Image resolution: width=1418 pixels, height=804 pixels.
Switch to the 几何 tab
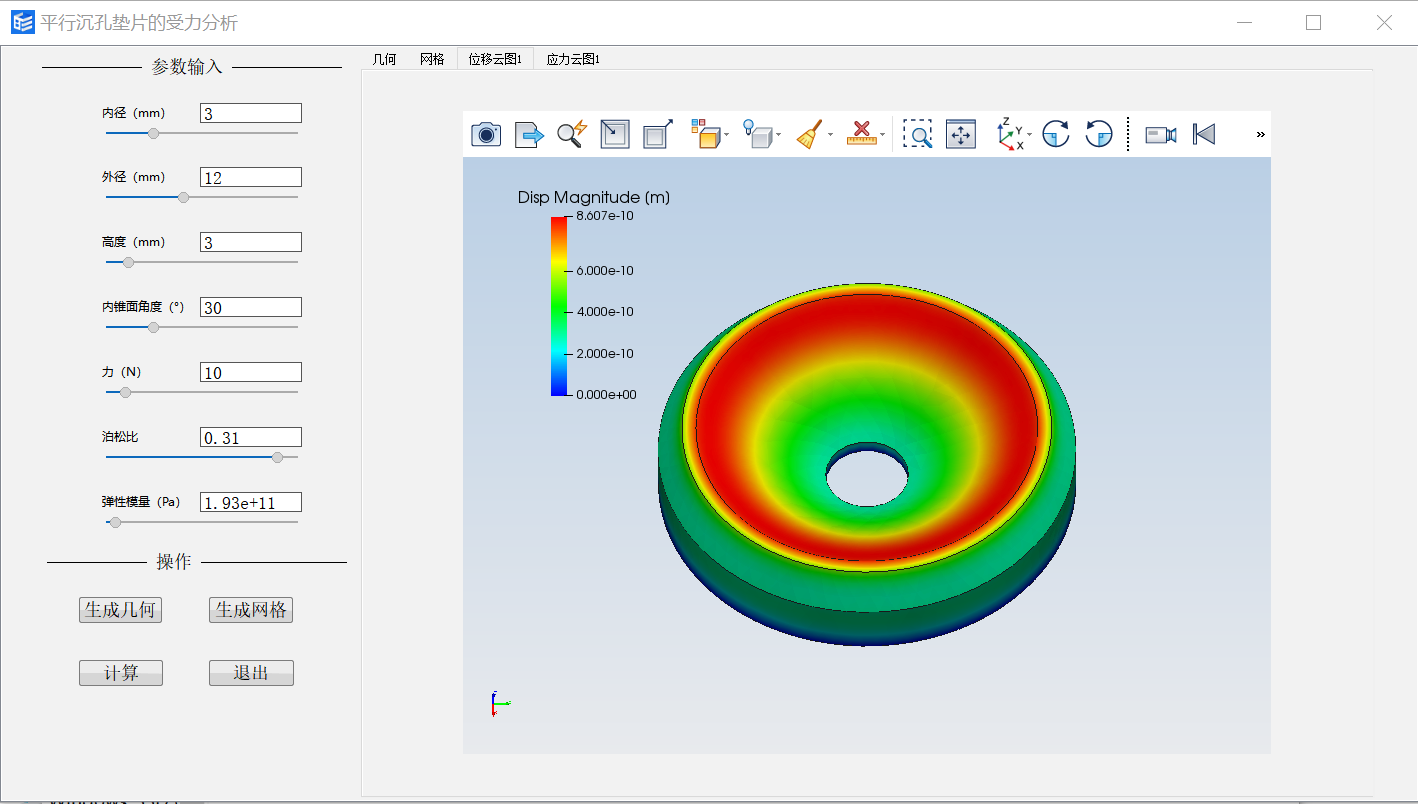[x=384, y=59]
